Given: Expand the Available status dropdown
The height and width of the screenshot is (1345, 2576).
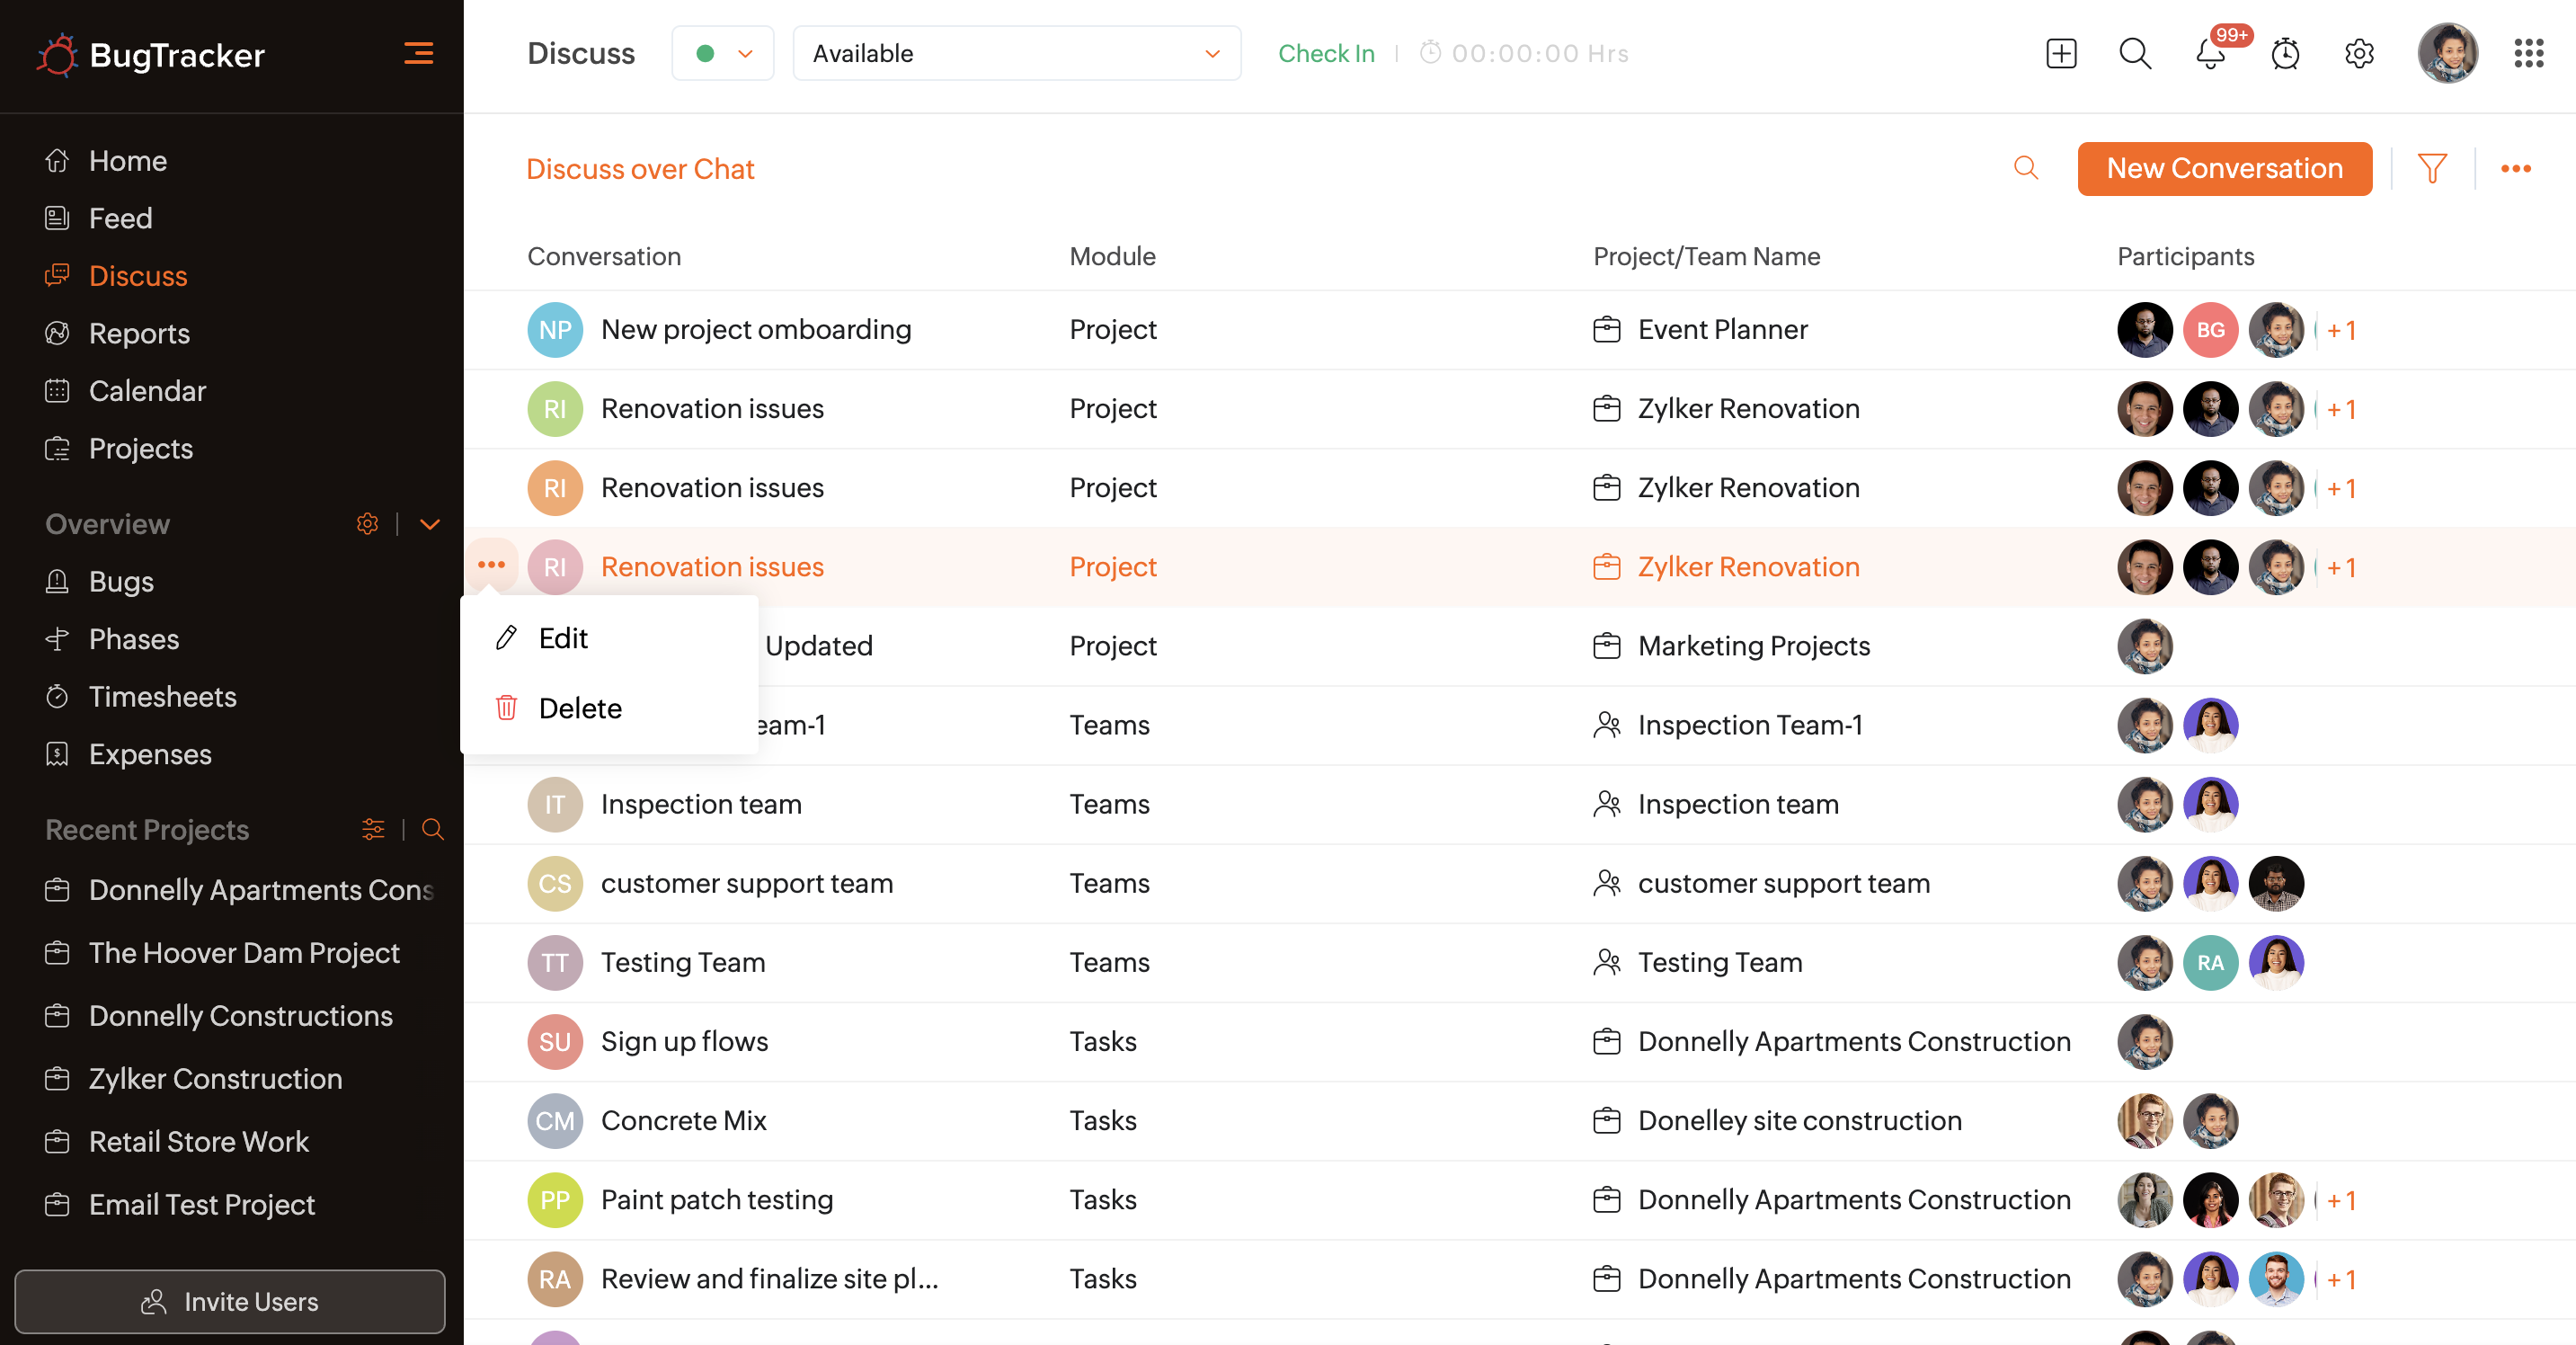Looking at the screenshot, I should click(1016, 54).
